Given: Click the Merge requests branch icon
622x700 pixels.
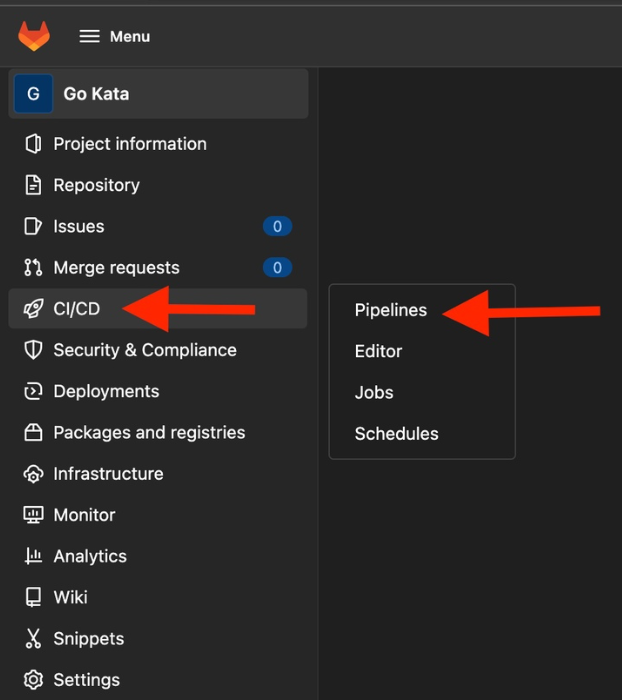Looking at the screenshot, I should 33,268.
